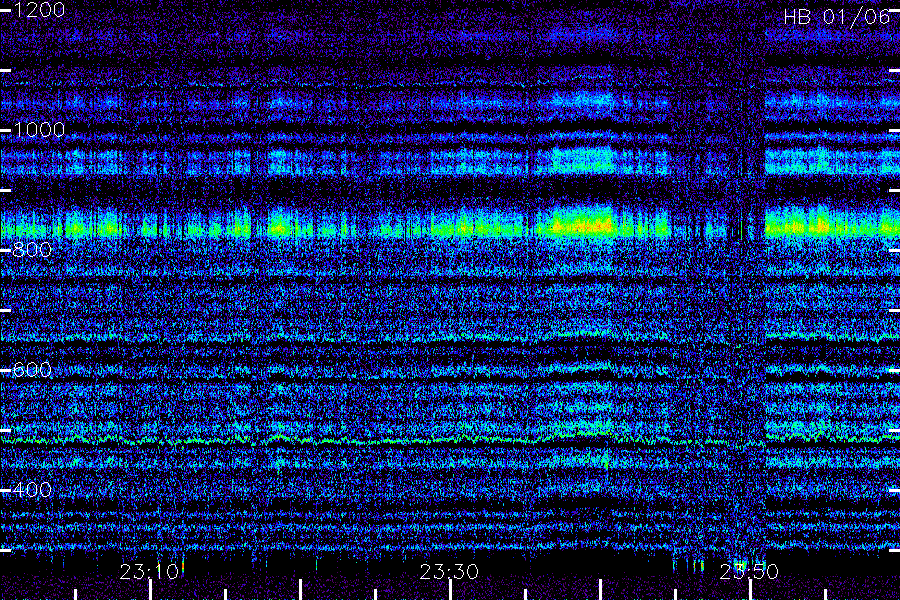Screen dimensions: 900x600
Task: Click the 1200 frequency axis label
Action: point(39,10)
